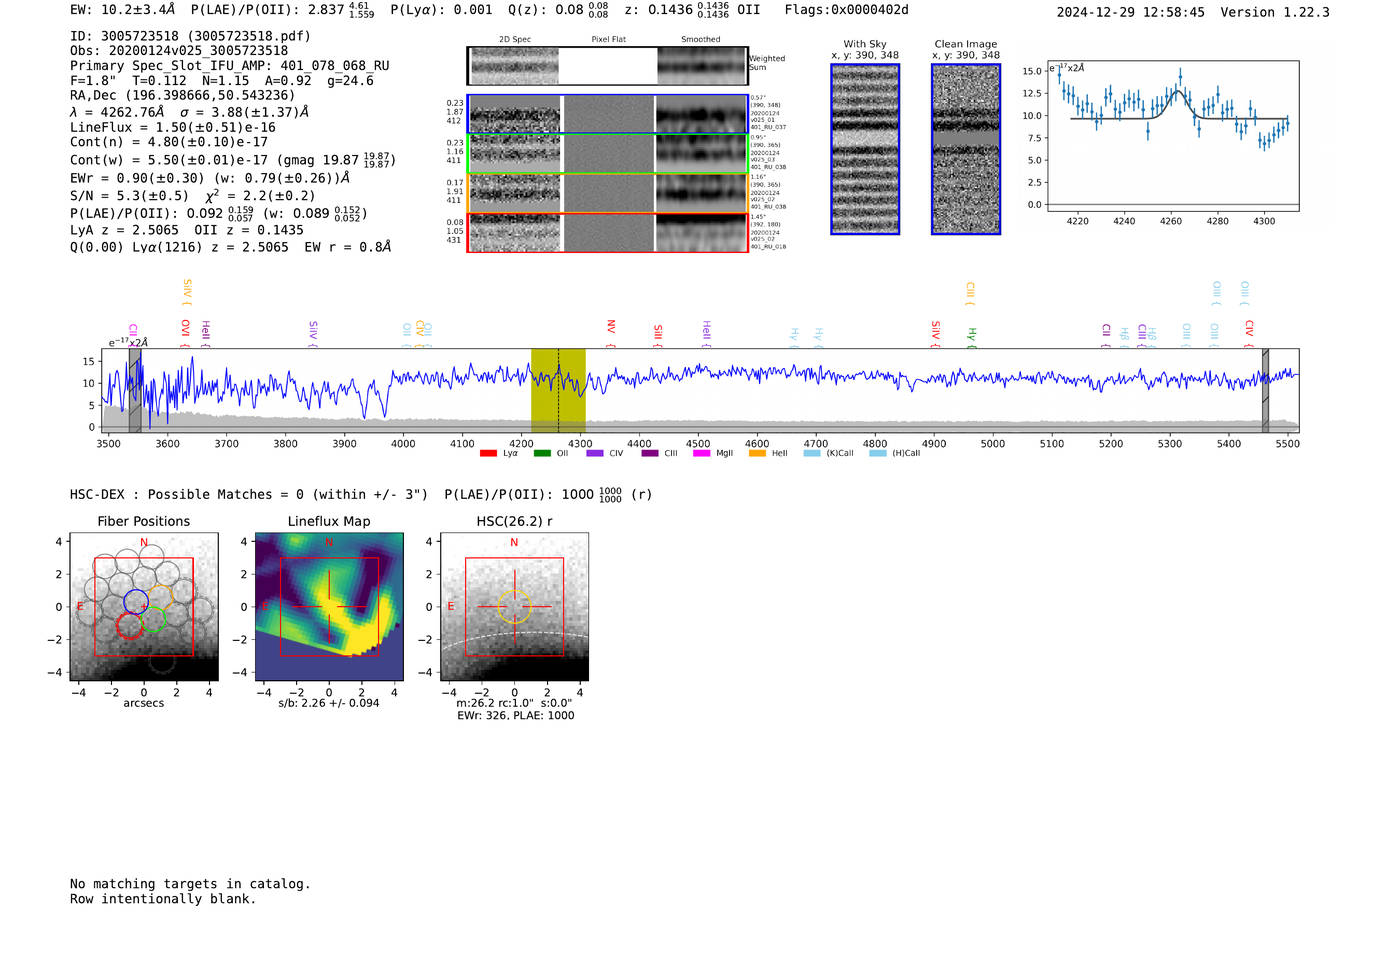Image resolution: width=1400 pixels, height=953 pixels.
Task: Click the red Lyα legend swatch
Action: (488, 454)
